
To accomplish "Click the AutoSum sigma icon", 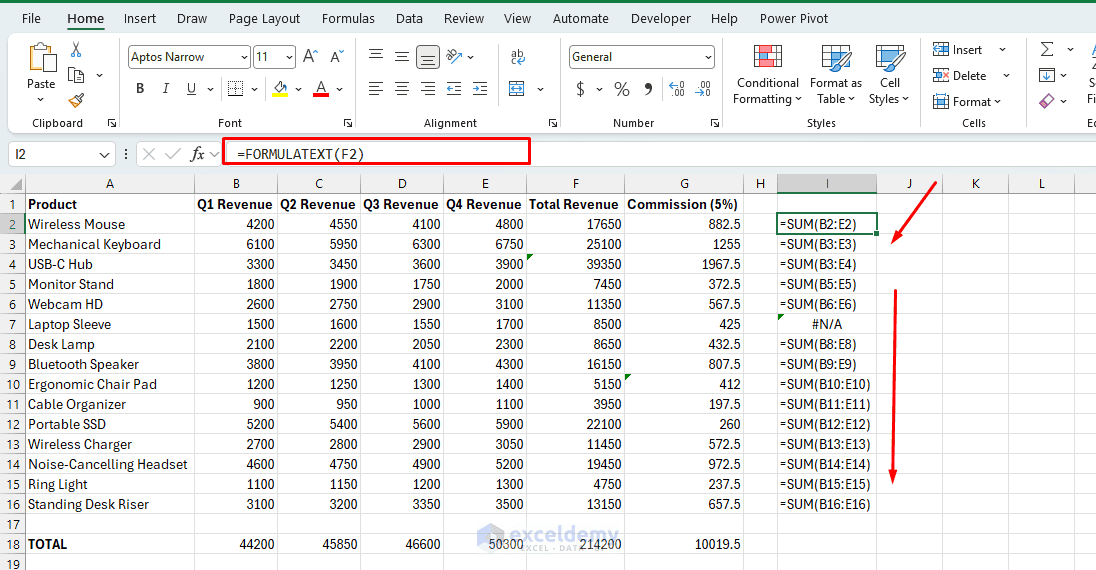I will tap(1047, 49).
